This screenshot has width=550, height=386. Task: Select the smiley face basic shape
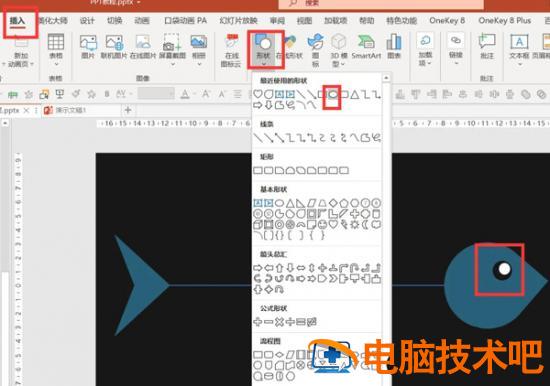pos(322,225)
